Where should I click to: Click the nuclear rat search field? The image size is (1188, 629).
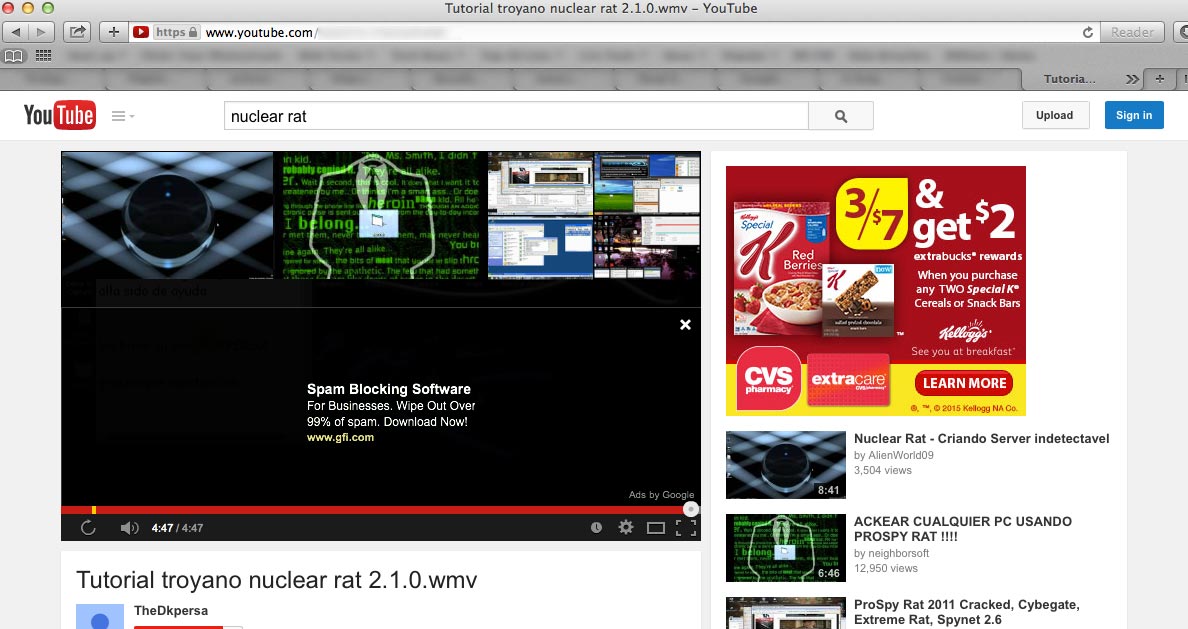pyautogui.click(x=515, y=116)
